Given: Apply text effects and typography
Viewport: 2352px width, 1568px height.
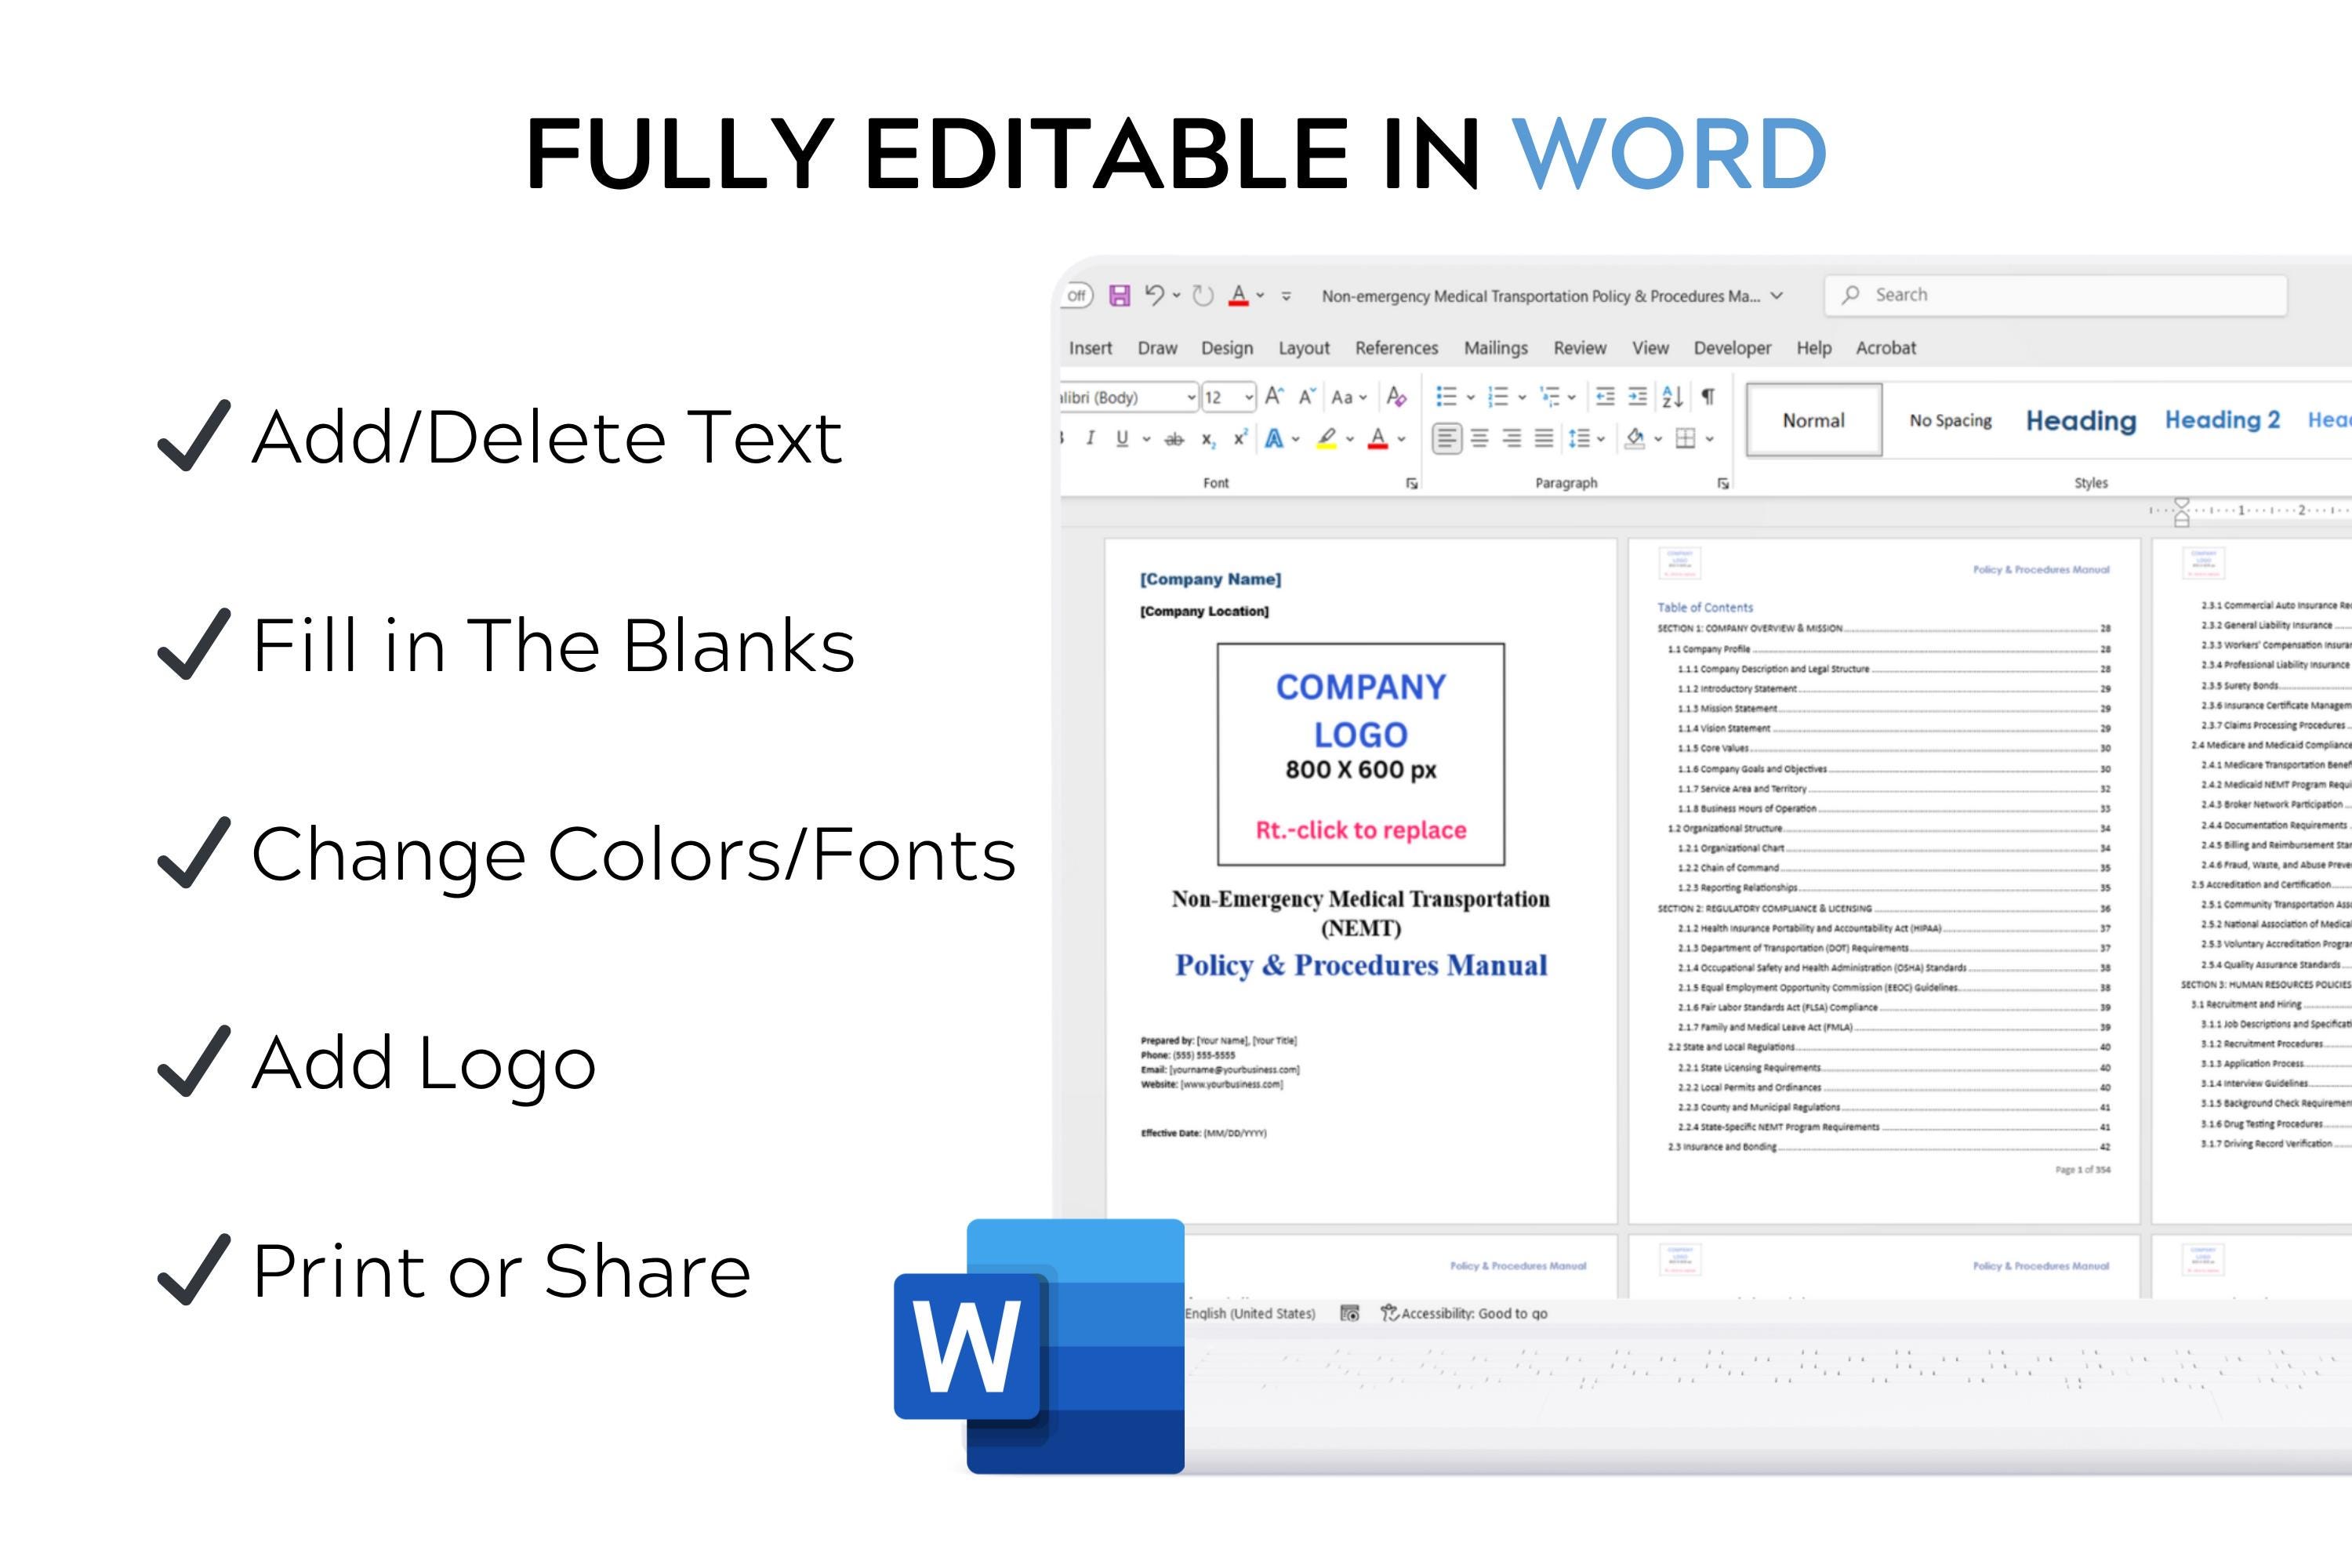Looking at the screenshot, I should (x=1274, y=438).
